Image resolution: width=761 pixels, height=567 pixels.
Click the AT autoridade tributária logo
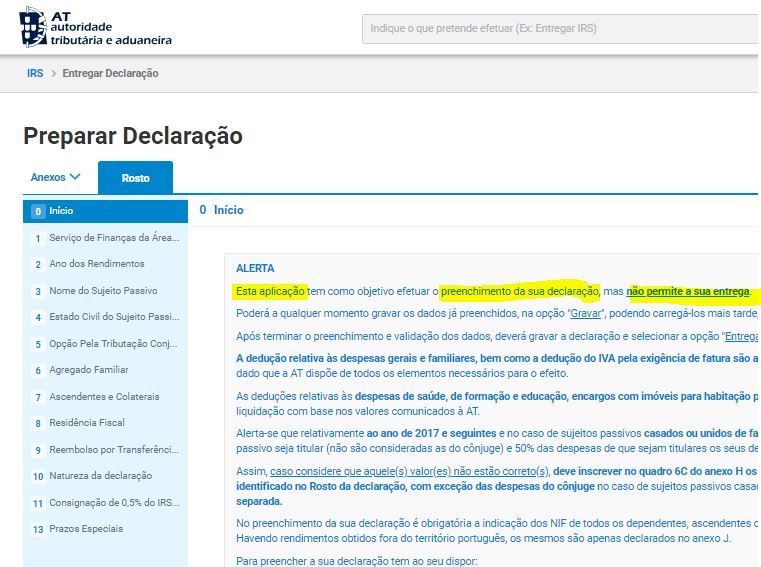coord(95,27)
